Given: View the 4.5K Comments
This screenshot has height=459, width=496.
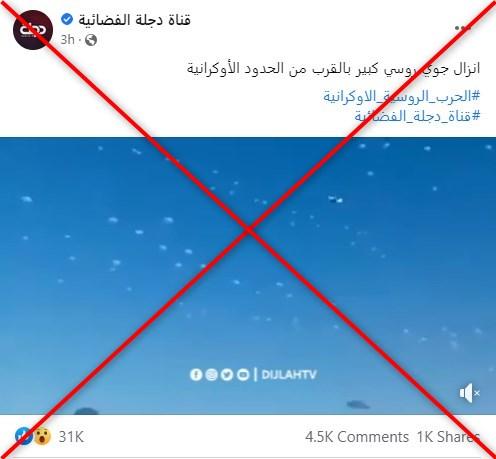Looking at the screenshot, I should click(357, 437).
